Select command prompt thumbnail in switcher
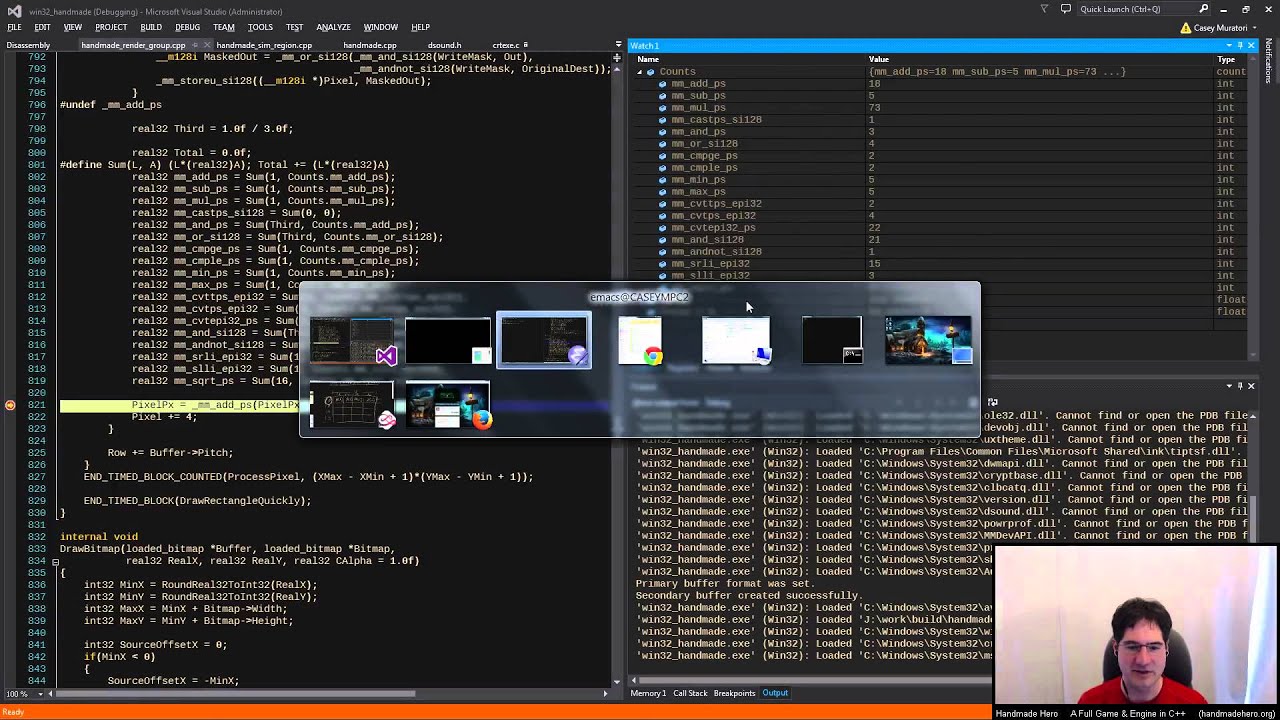The width and height of the screenshot is (1280, 720). [x=832, y=341]
